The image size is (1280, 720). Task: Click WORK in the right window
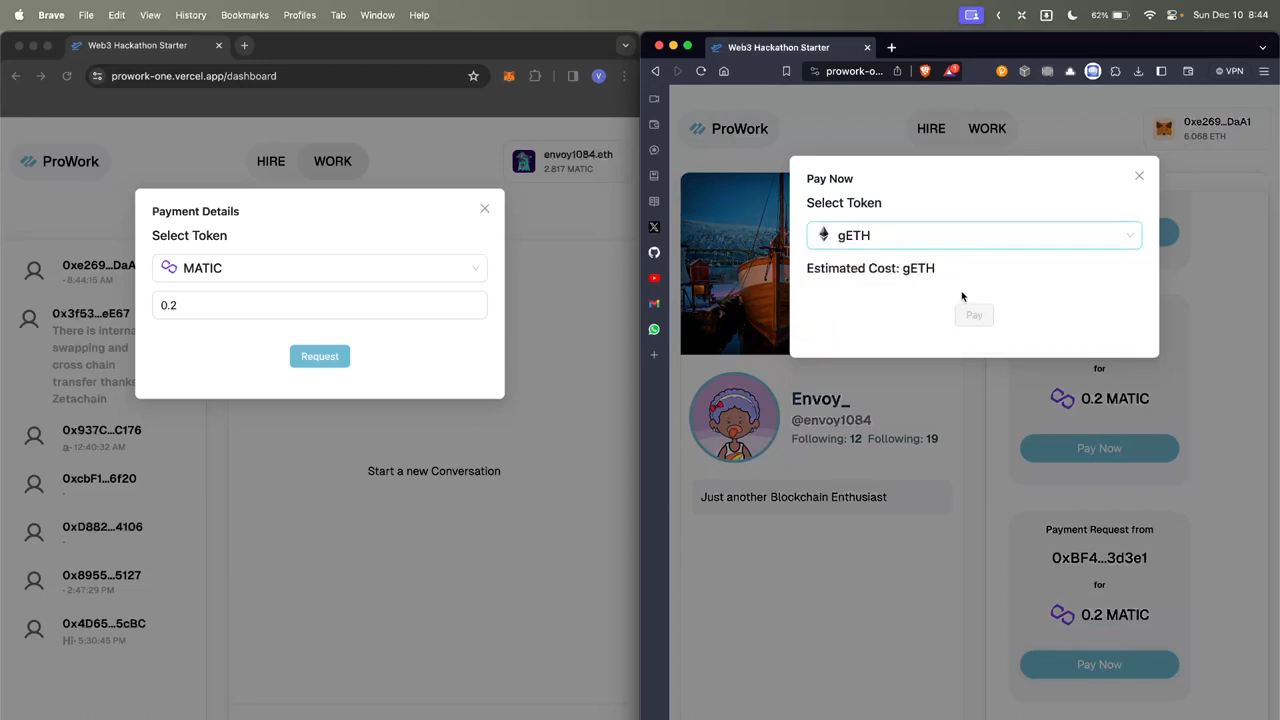click(x=987, y=128)
